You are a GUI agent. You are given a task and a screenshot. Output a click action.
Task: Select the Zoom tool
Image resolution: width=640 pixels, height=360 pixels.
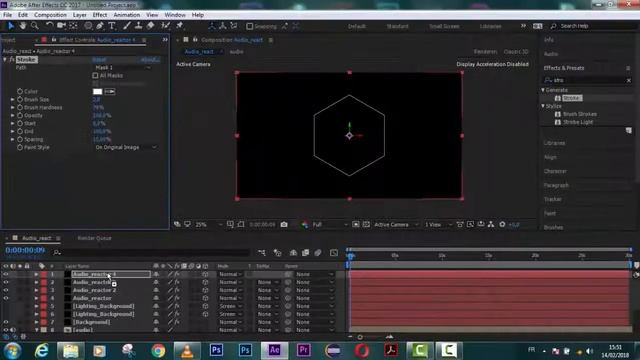point(35,26)
